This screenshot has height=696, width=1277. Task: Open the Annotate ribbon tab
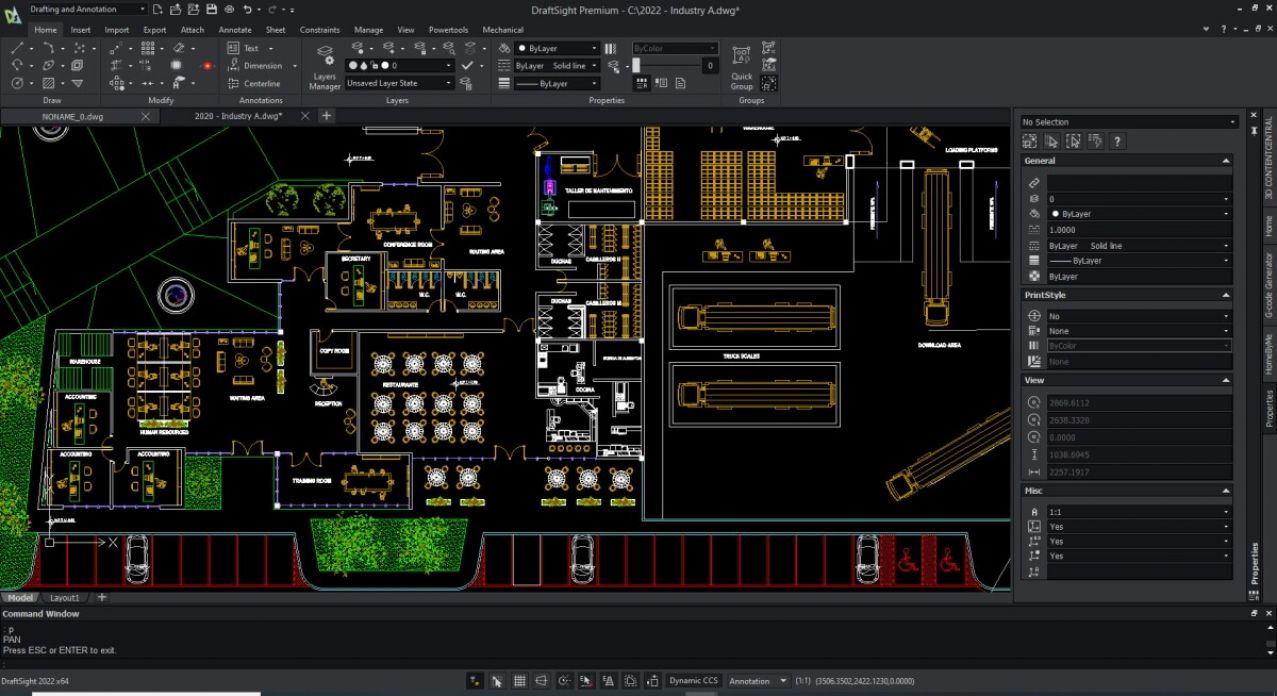tap(235, 30)
